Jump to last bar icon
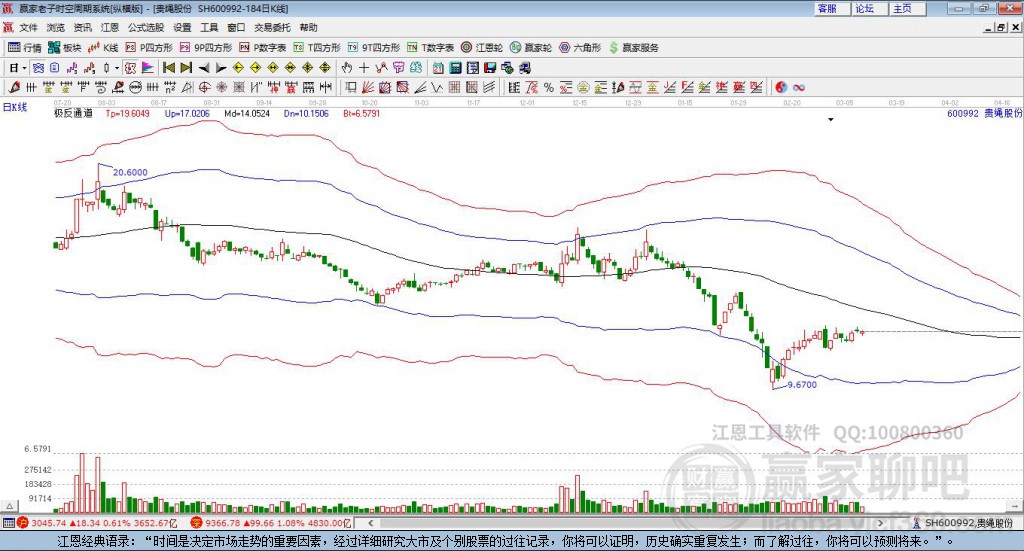This screenshot has height=551, width=1024. pos(186,68)
